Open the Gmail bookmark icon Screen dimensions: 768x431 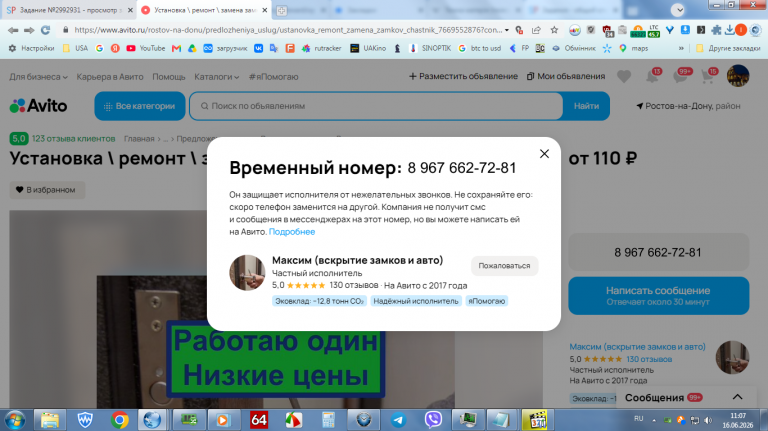176,48
